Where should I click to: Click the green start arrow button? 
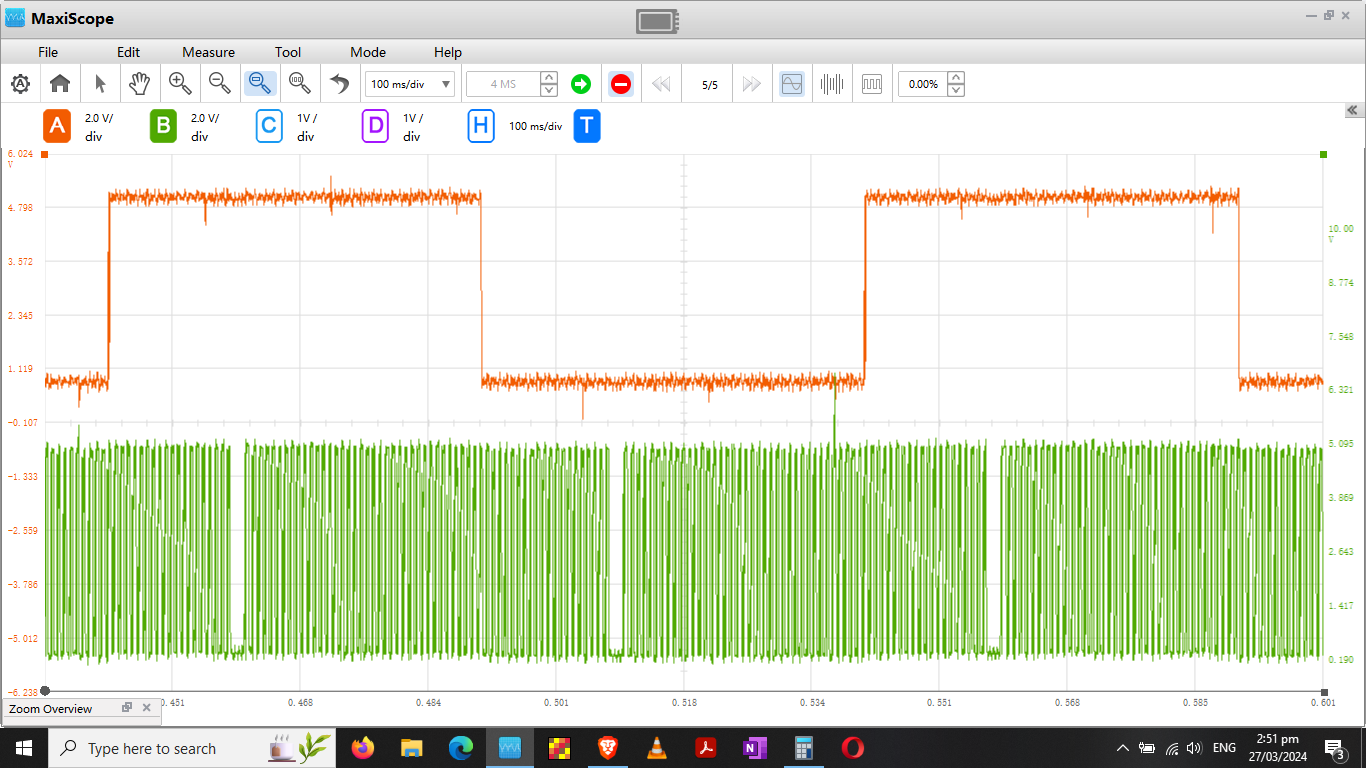pyautogui.click(x=581, y=84)
